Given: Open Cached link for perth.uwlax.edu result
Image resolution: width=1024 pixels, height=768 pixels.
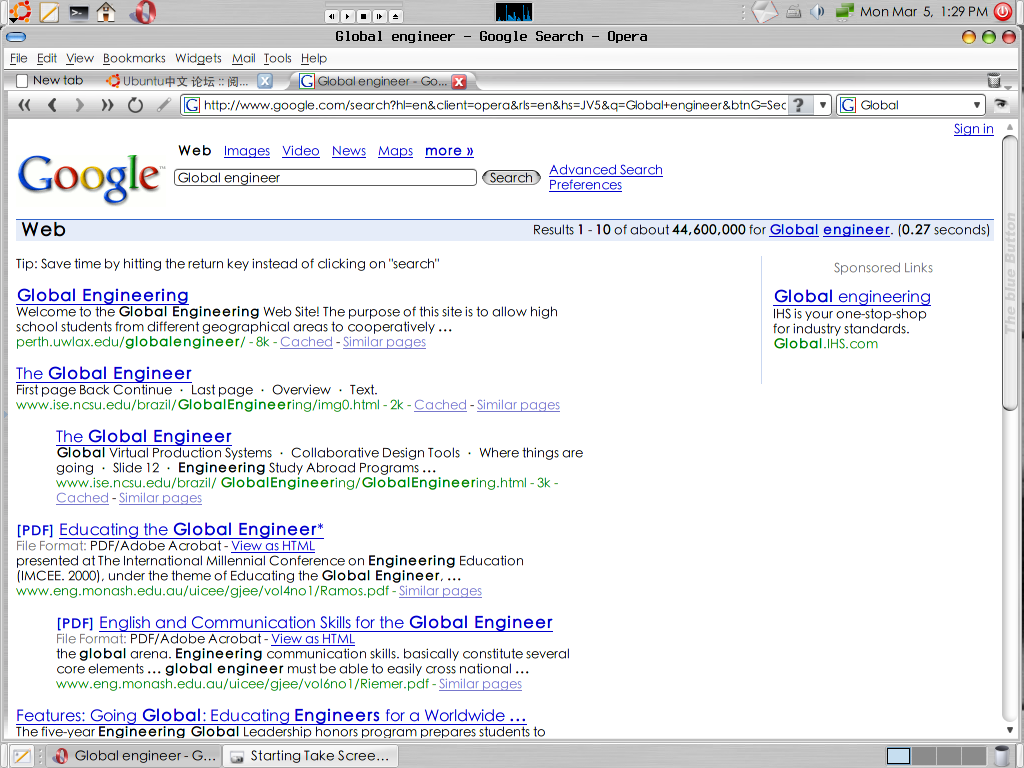Looking at the screenshot, I should 306,342.
